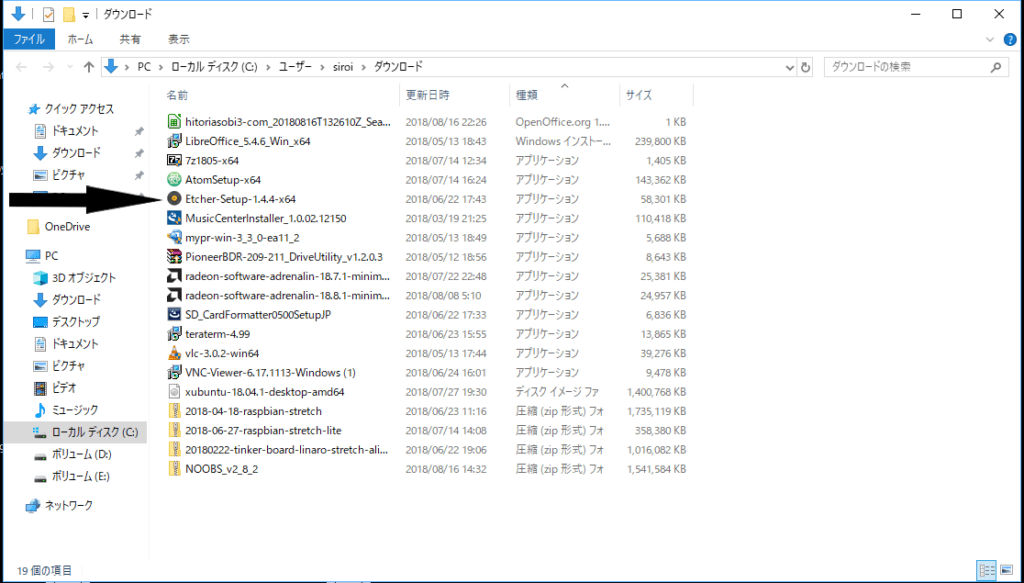Switch to details view in status bar

tap(985, 570)
